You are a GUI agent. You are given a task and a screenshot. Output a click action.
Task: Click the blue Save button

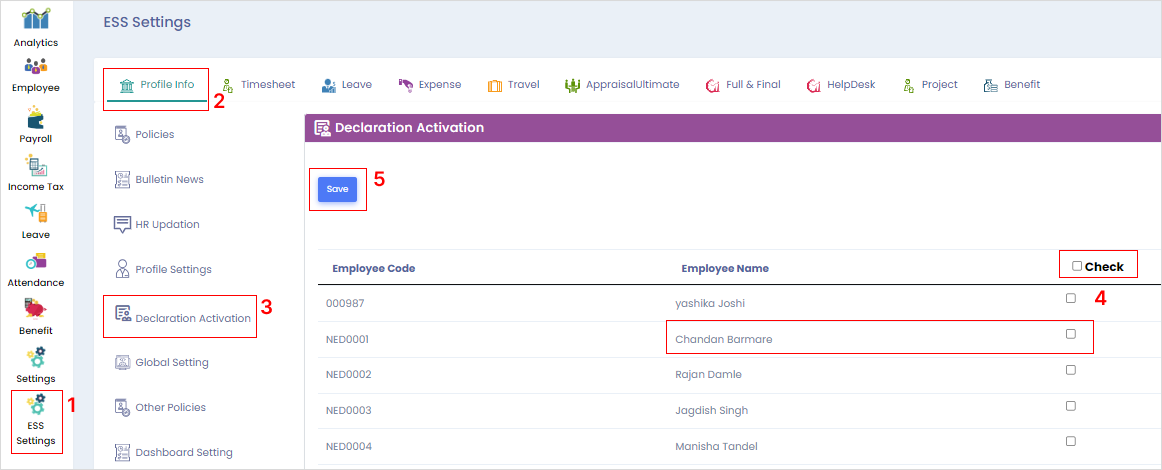(337, 189)
